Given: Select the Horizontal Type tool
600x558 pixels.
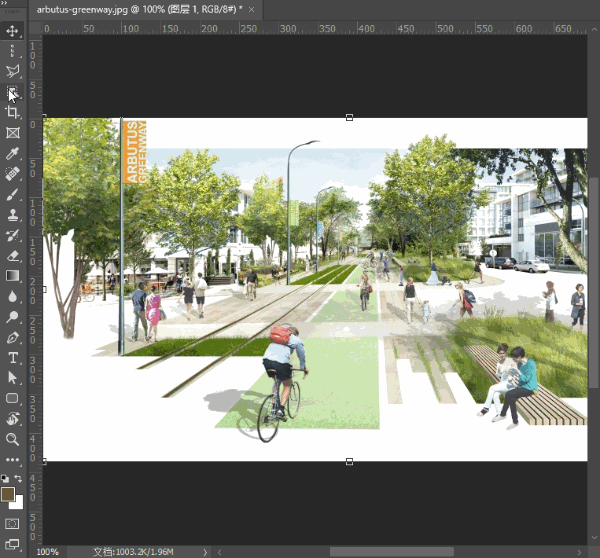Looking at the screenshot, I should pyautogui.click(x=12, y=358).
